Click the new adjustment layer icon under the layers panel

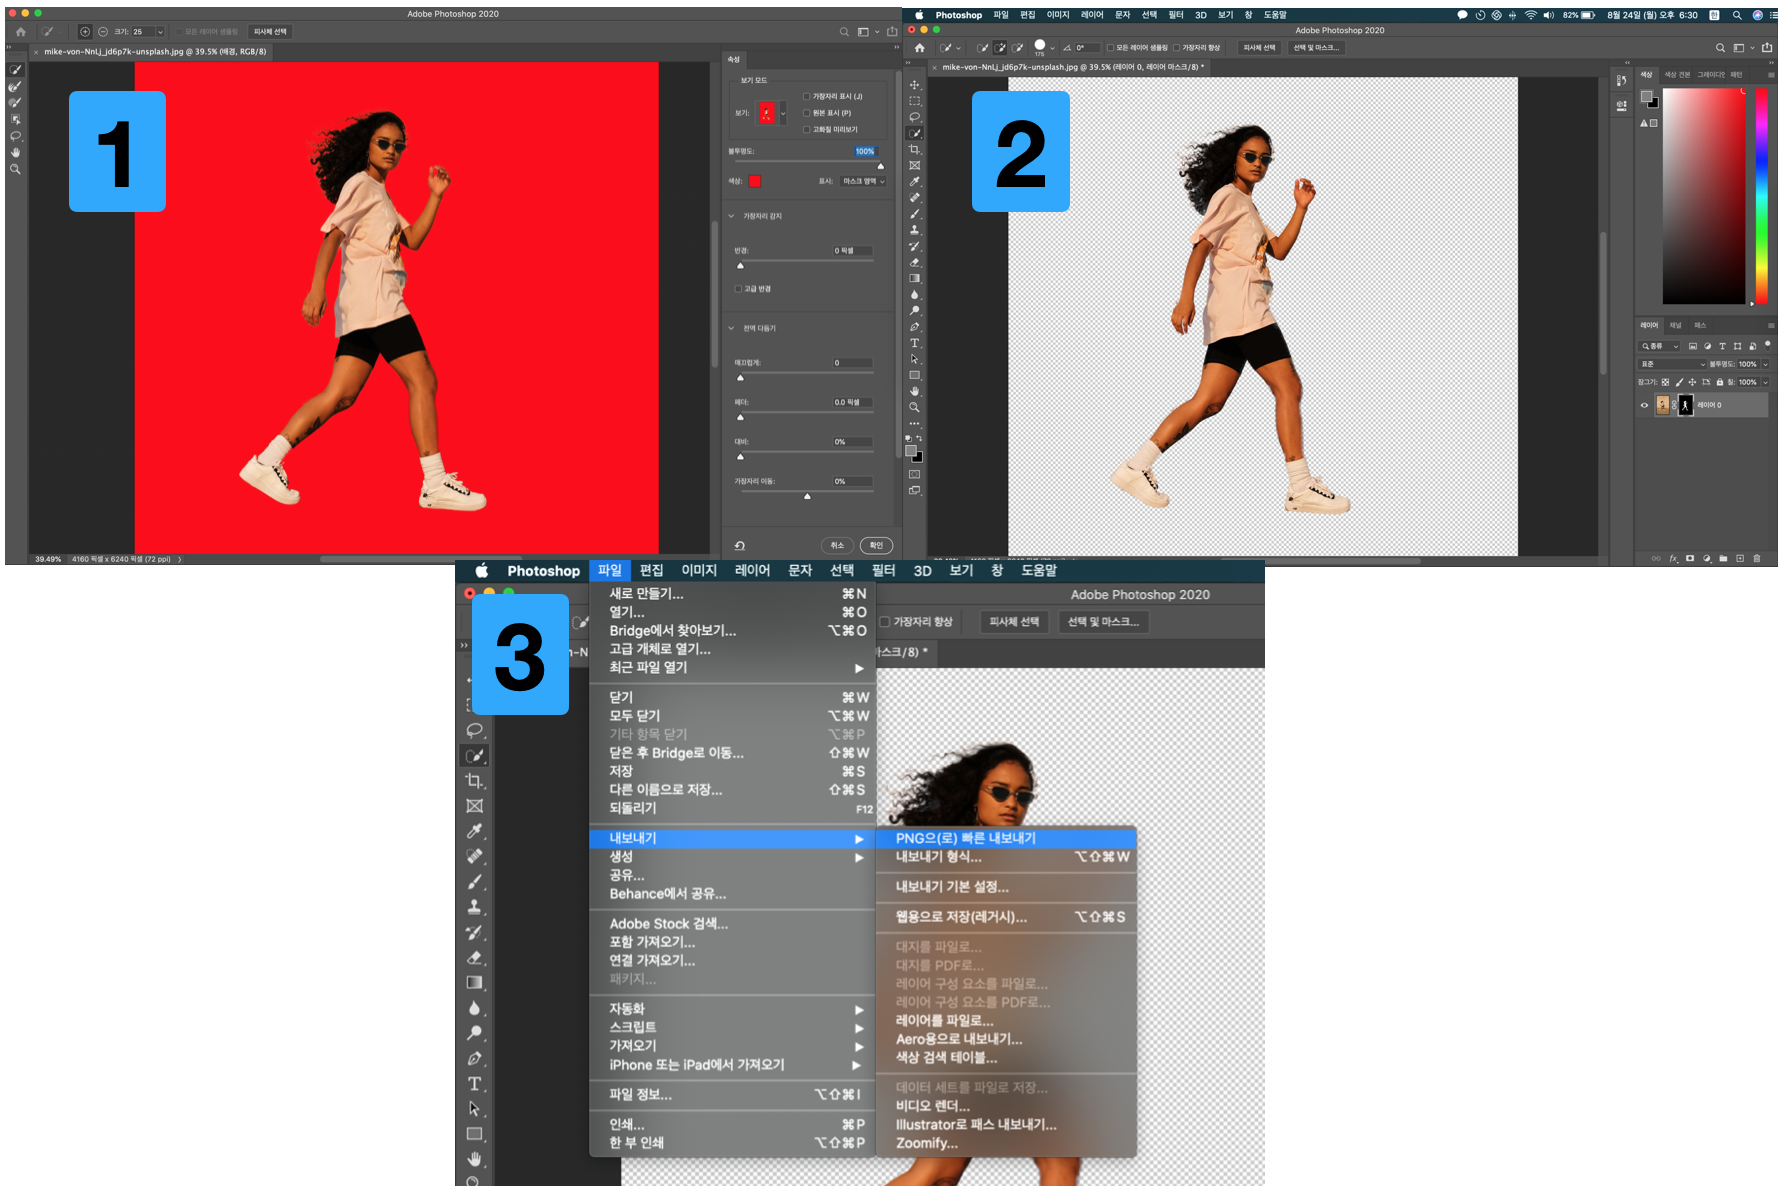pyautogui.click(x=1707, y=558)
